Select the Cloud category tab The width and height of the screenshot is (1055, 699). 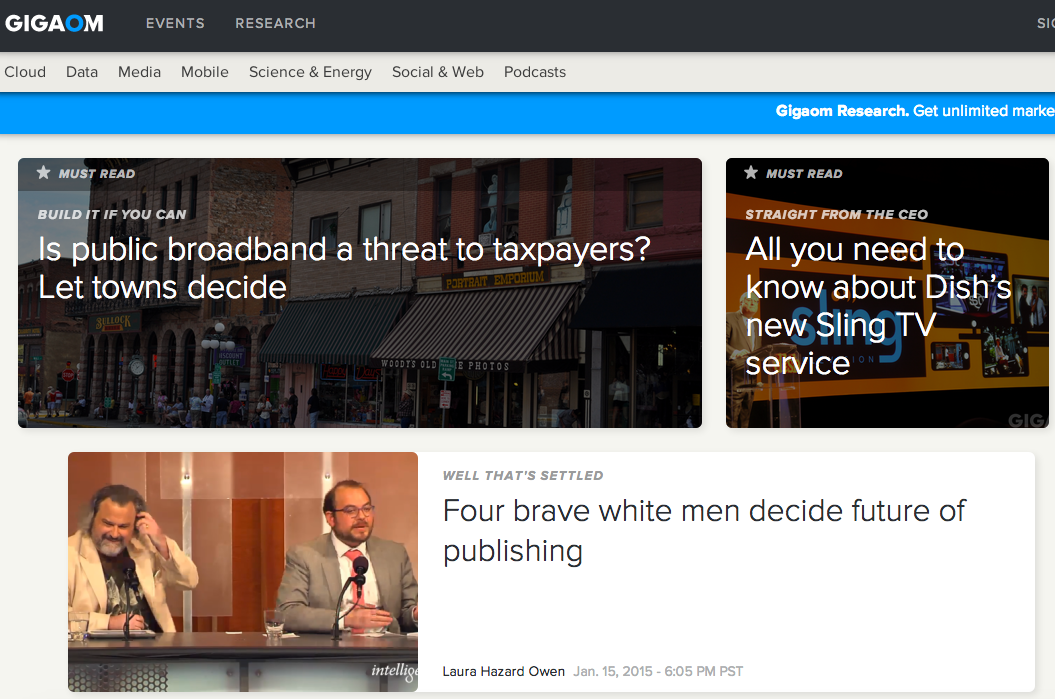(25, 72)
